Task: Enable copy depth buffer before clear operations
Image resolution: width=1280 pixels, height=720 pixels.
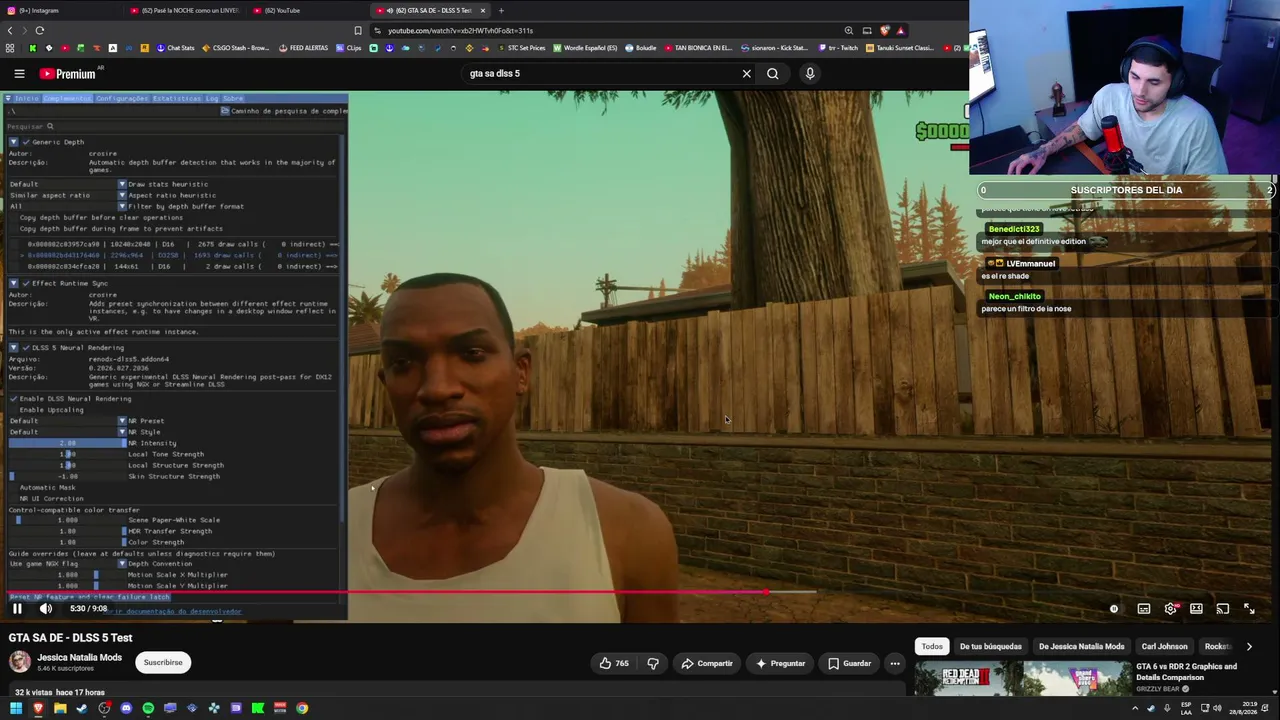Action: click(x=14, y=217)
